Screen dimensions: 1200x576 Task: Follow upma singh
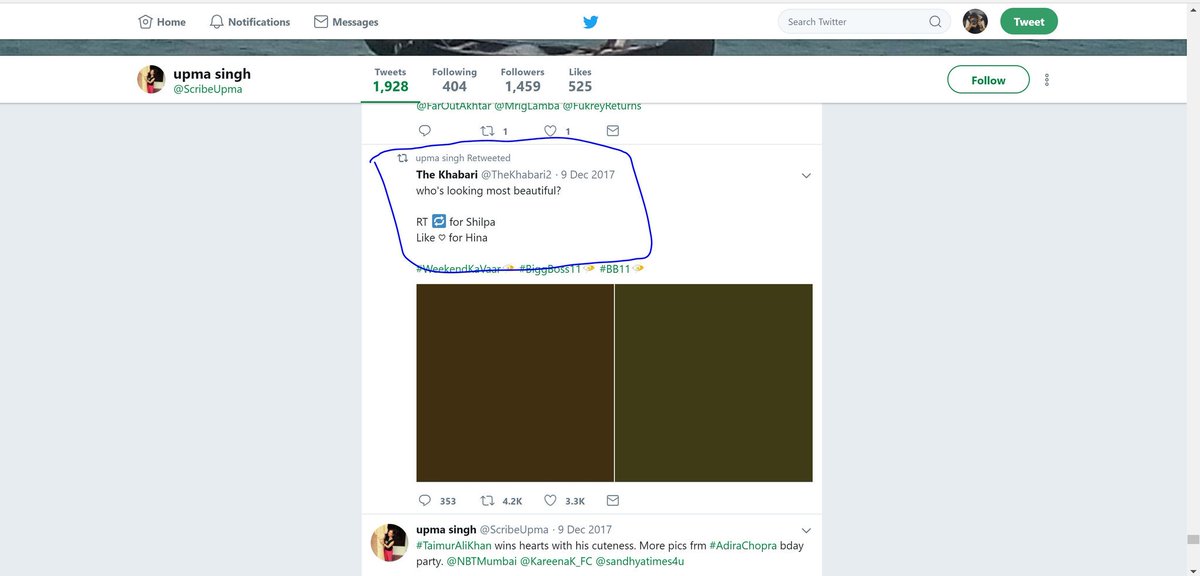coord(988,80)
